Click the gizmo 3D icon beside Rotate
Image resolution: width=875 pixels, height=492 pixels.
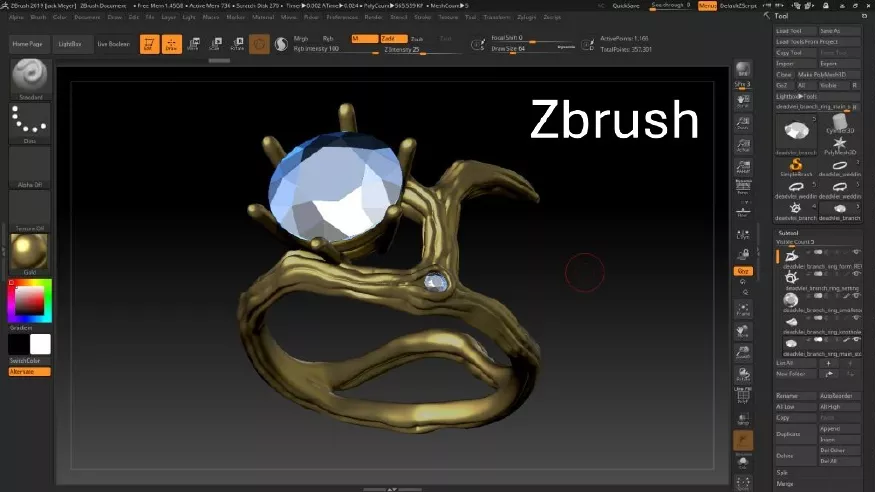tap(259, 44)
